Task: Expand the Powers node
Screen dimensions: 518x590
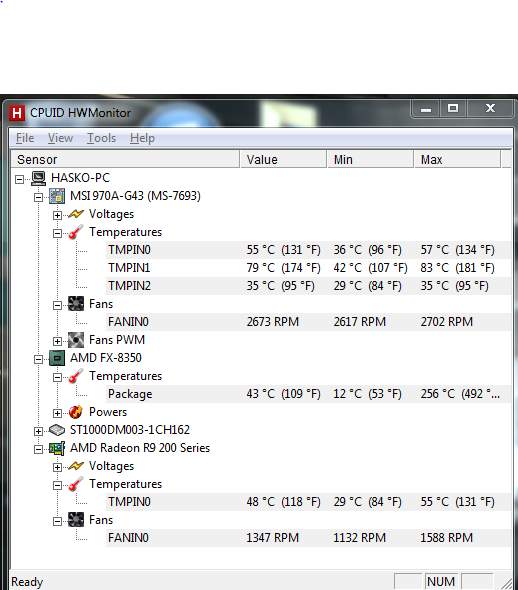Action: (57, 413)
